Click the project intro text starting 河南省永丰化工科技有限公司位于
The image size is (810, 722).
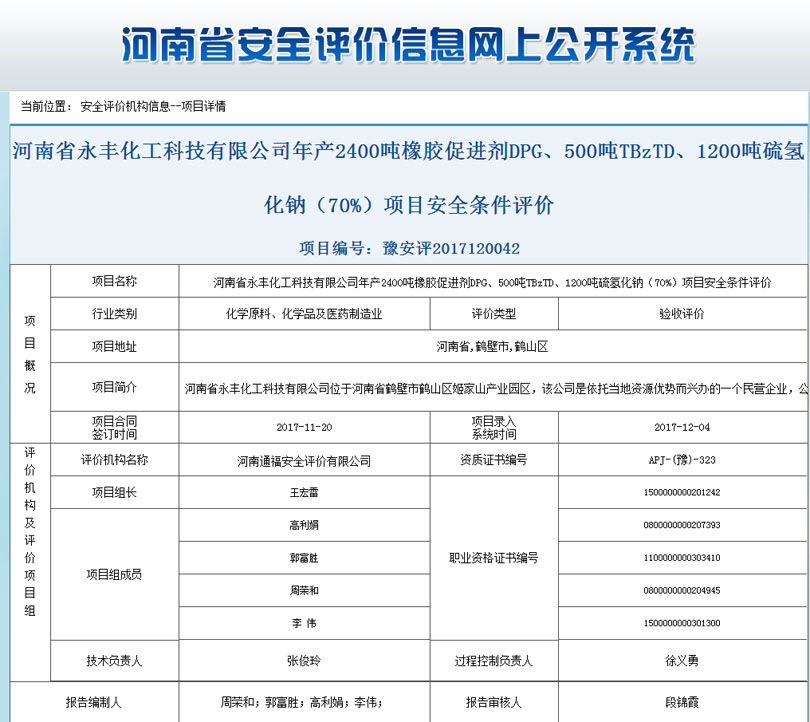pos(496,388)
